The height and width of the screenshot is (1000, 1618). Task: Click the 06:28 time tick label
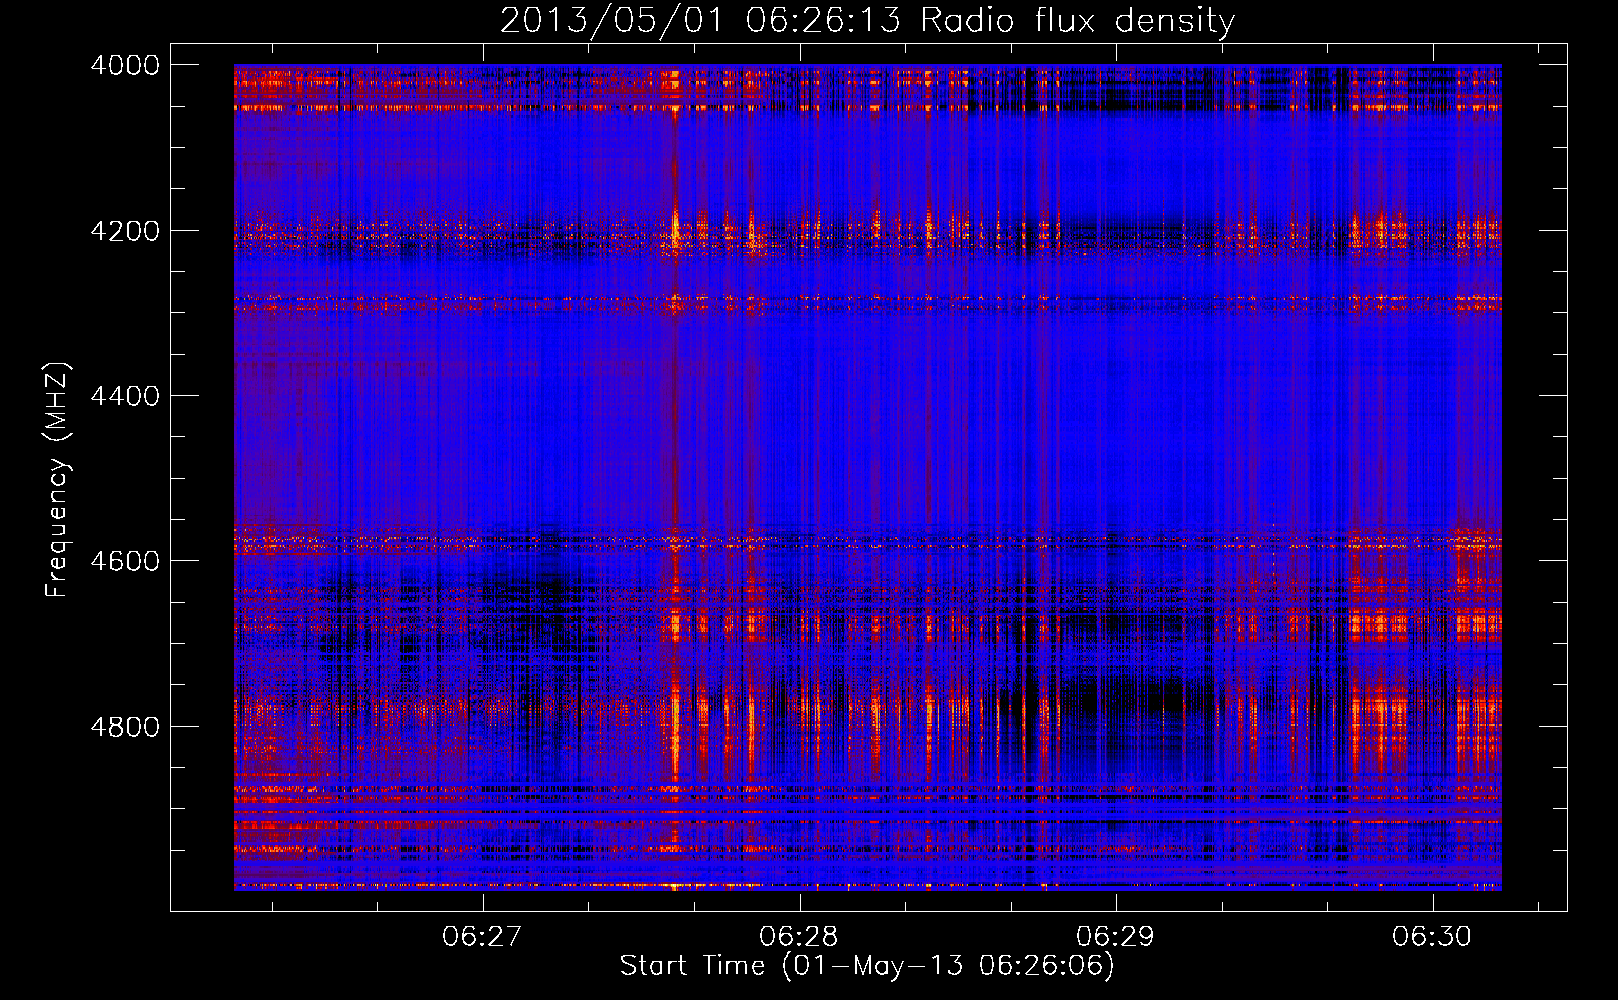click(x=799, y=936)
